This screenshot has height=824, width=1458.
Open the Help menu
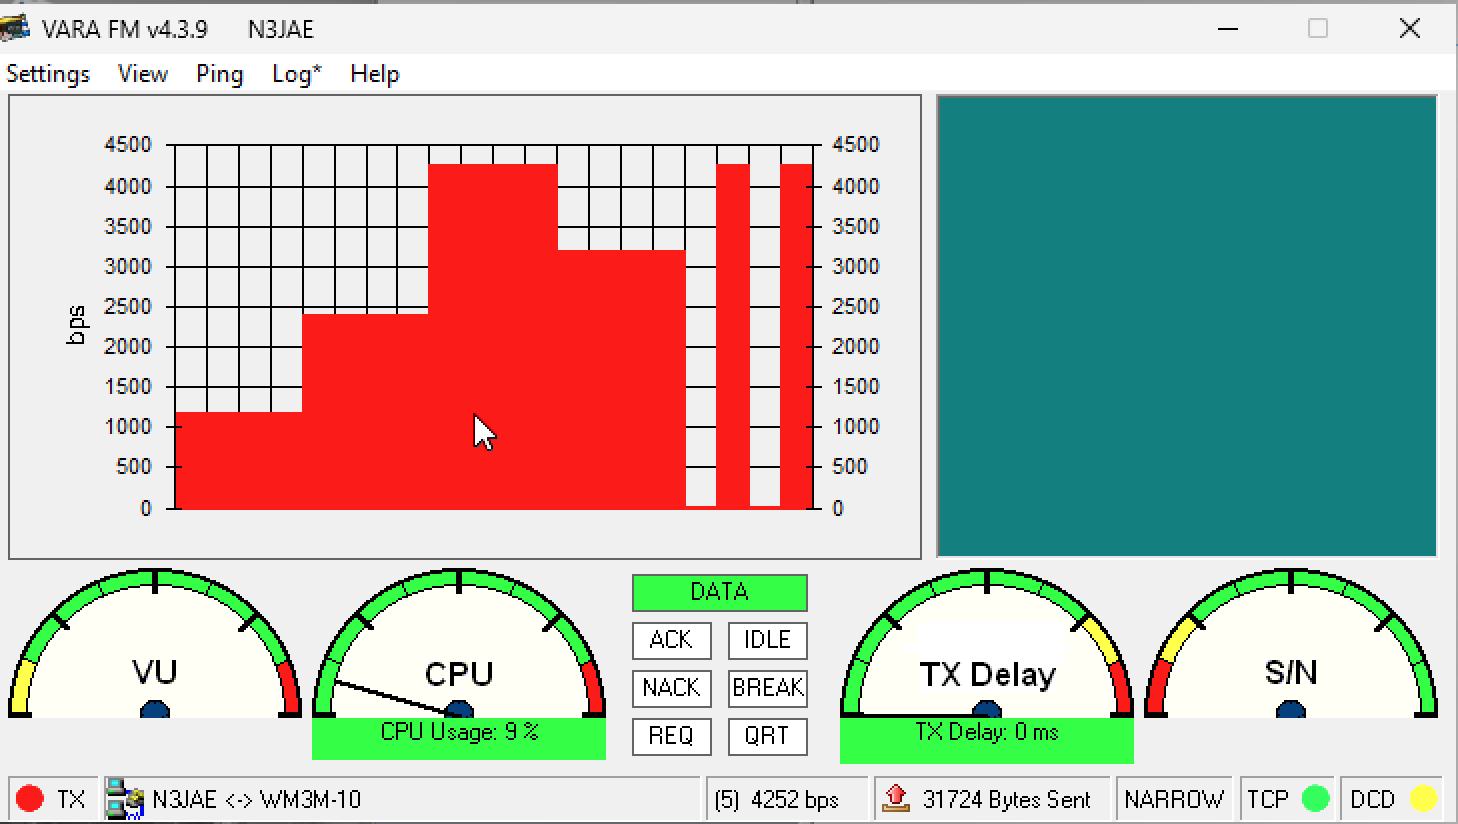pos(374,74)
